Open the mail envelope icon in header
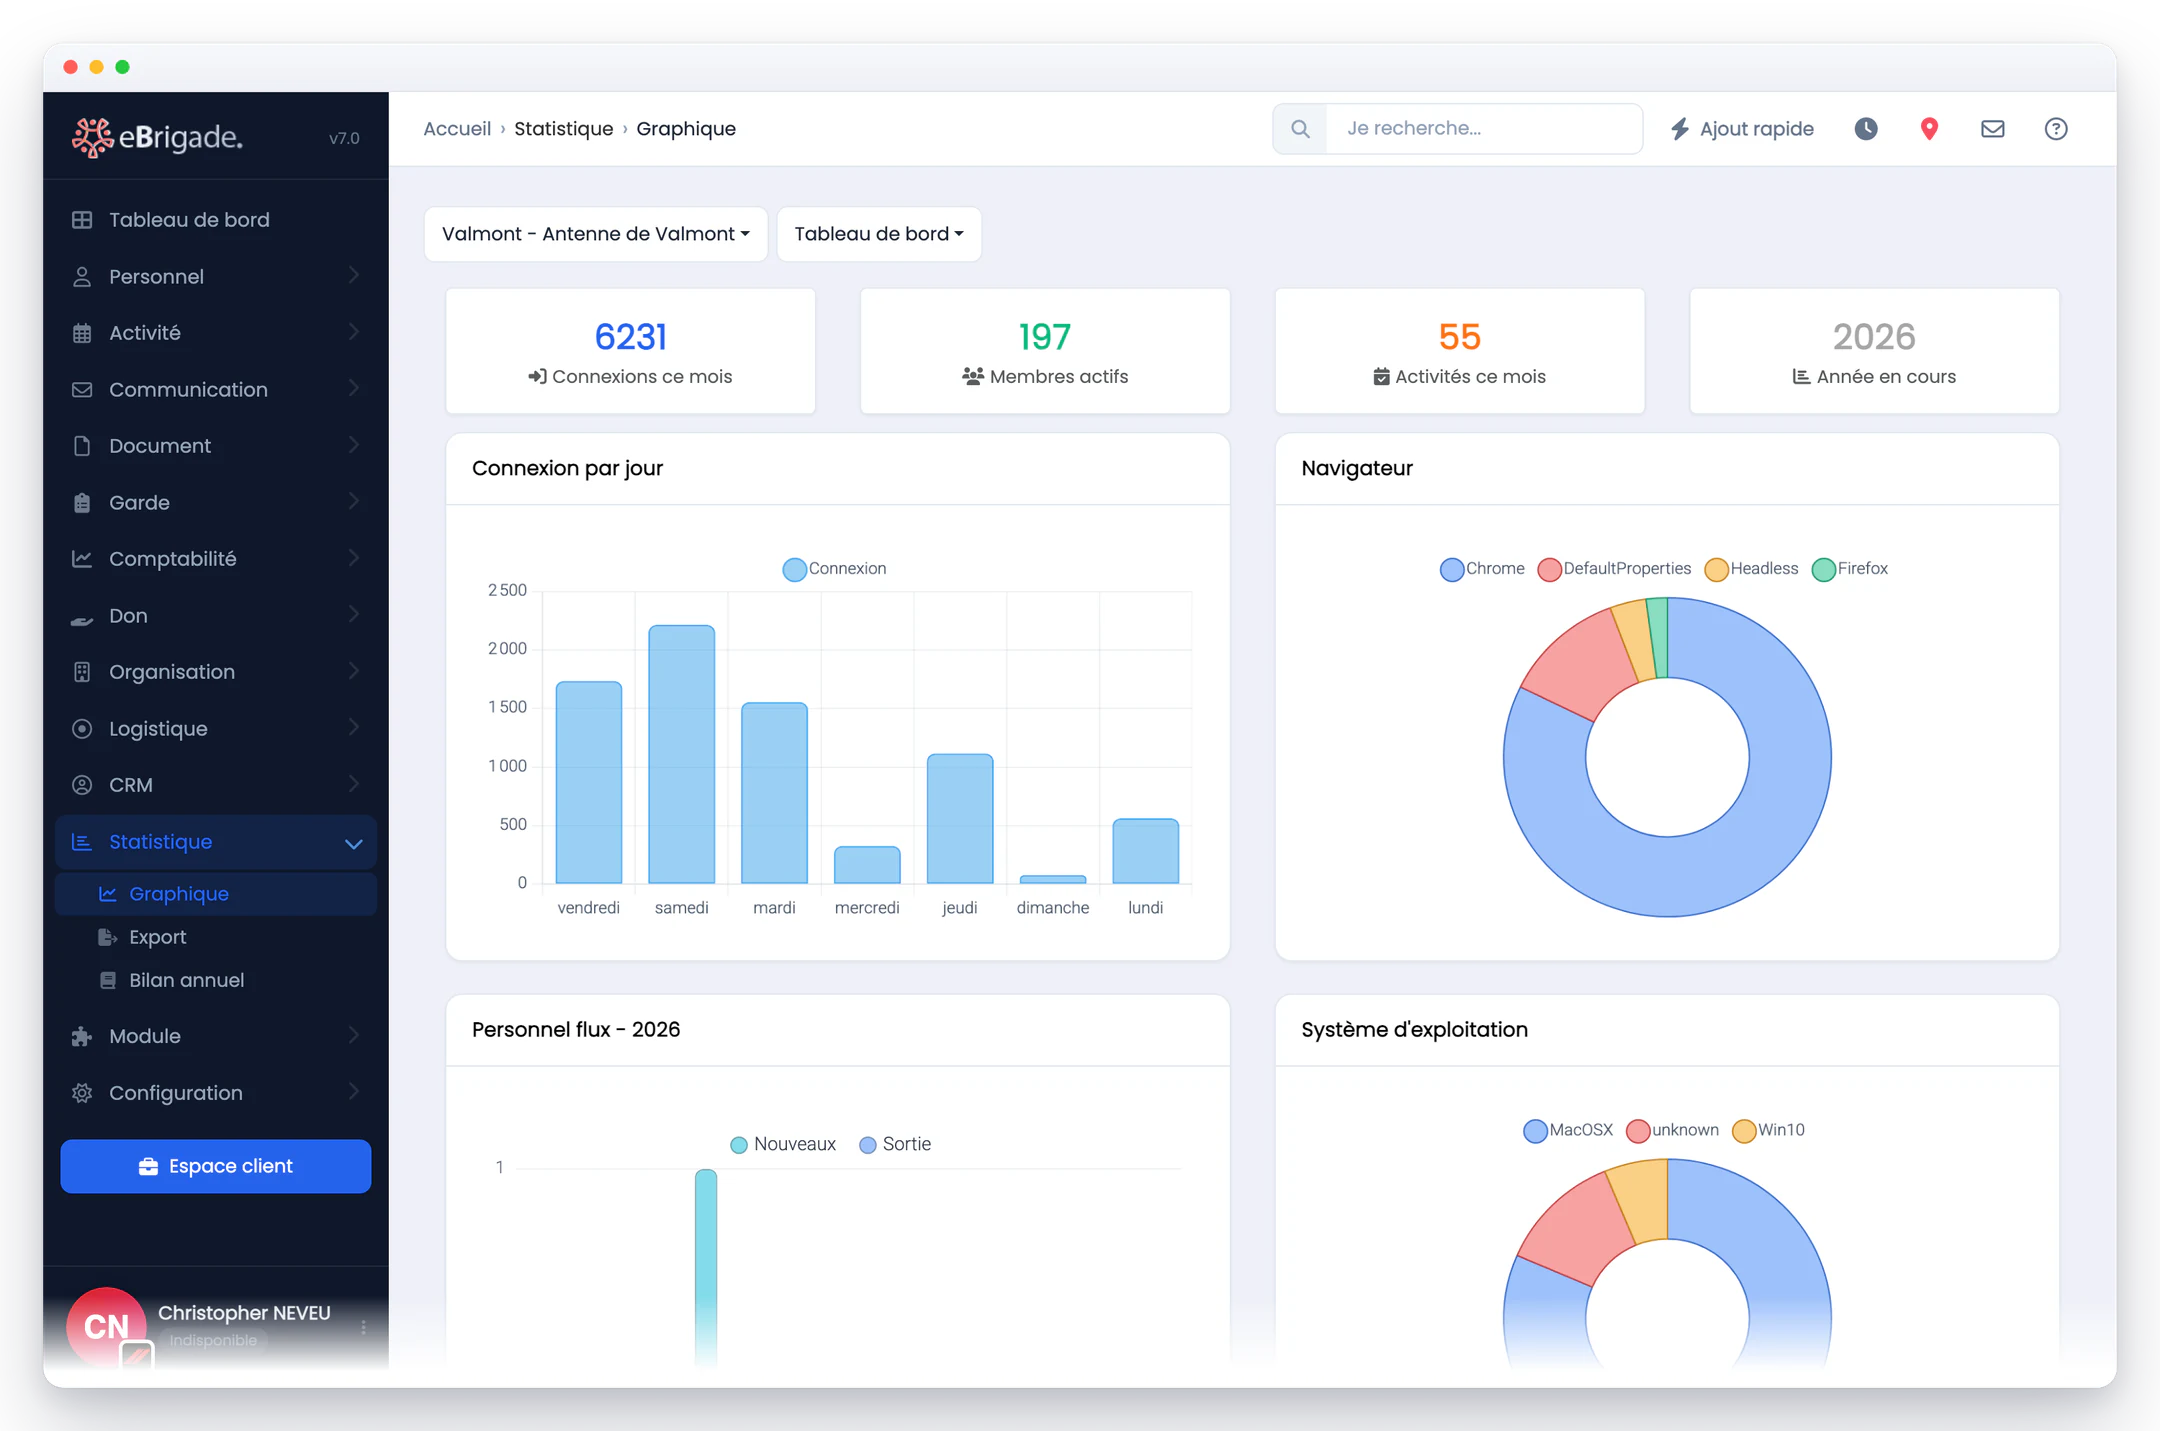The height and width of the screenshot is (1431, 2160). pos(1992,129)
